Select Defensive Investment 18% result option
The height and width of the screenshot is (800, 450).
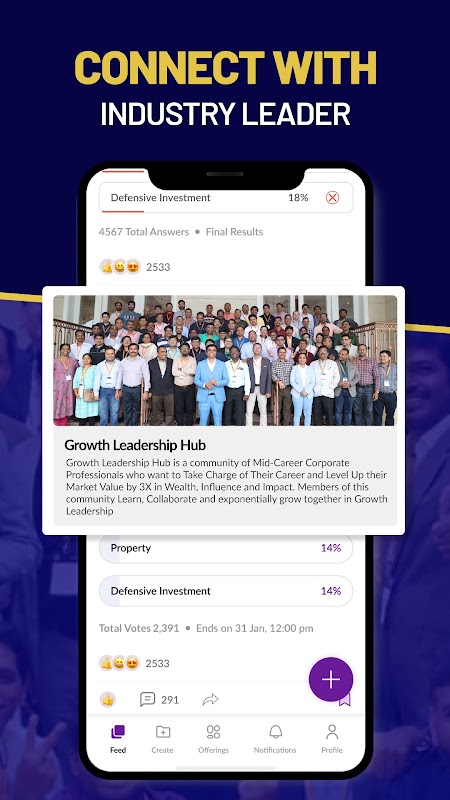(x=226, y=197)
